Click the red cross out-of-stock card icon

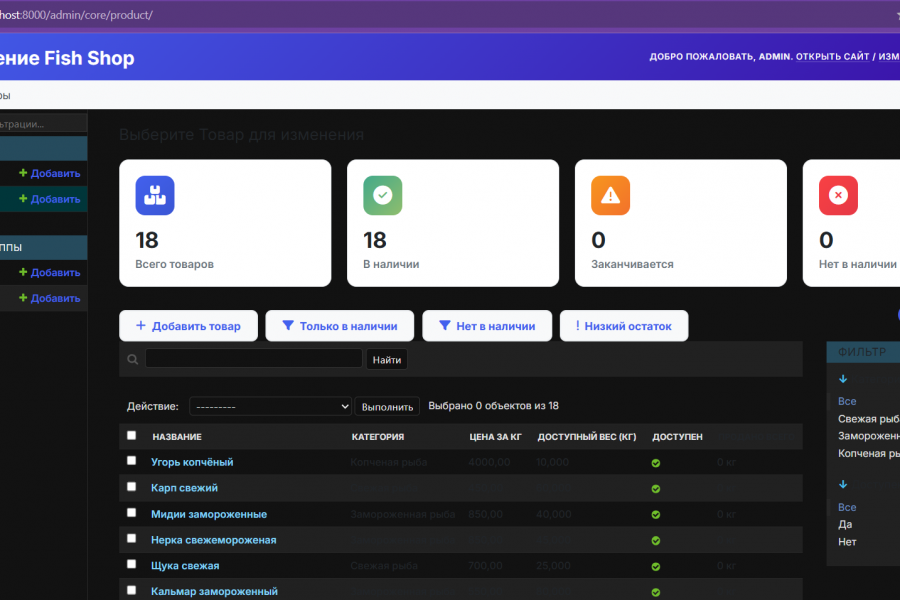point(838,195)
